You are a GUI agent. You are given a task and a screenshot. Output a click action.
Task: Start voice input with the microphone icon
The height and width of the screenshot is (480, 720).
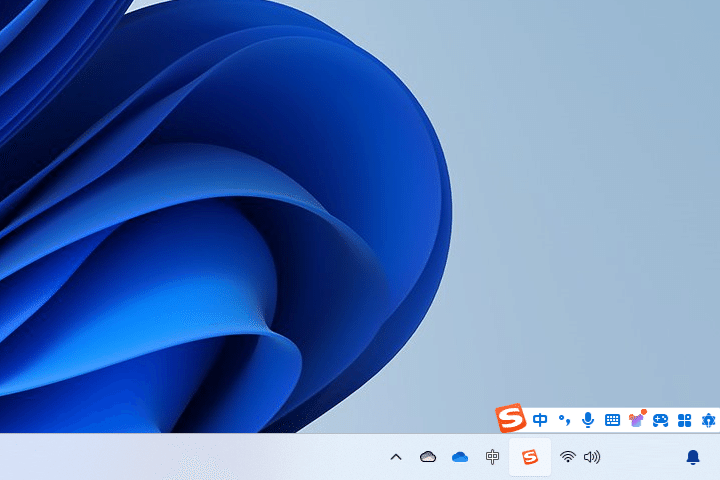click(x=588, y=420)
